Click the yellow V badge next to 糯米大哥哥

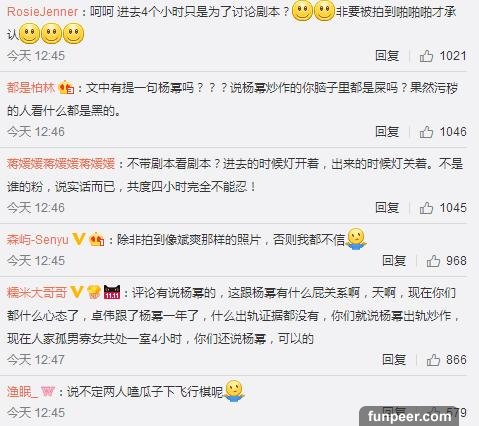click(x=76, y=292)
